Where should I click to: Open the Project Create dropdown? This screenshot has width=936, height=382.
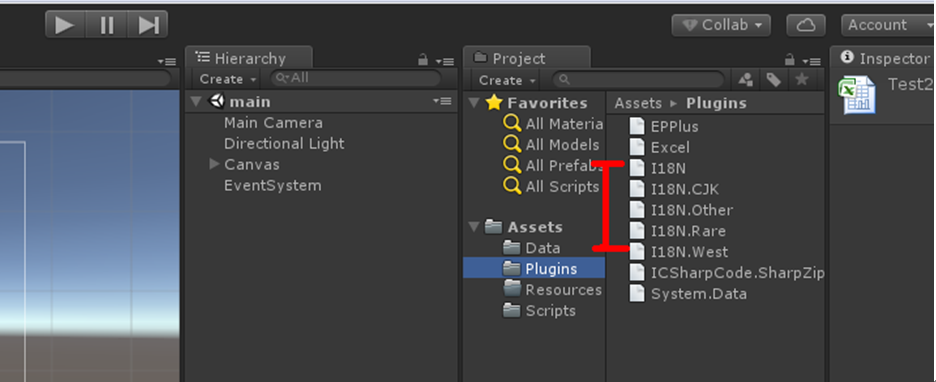507,80
